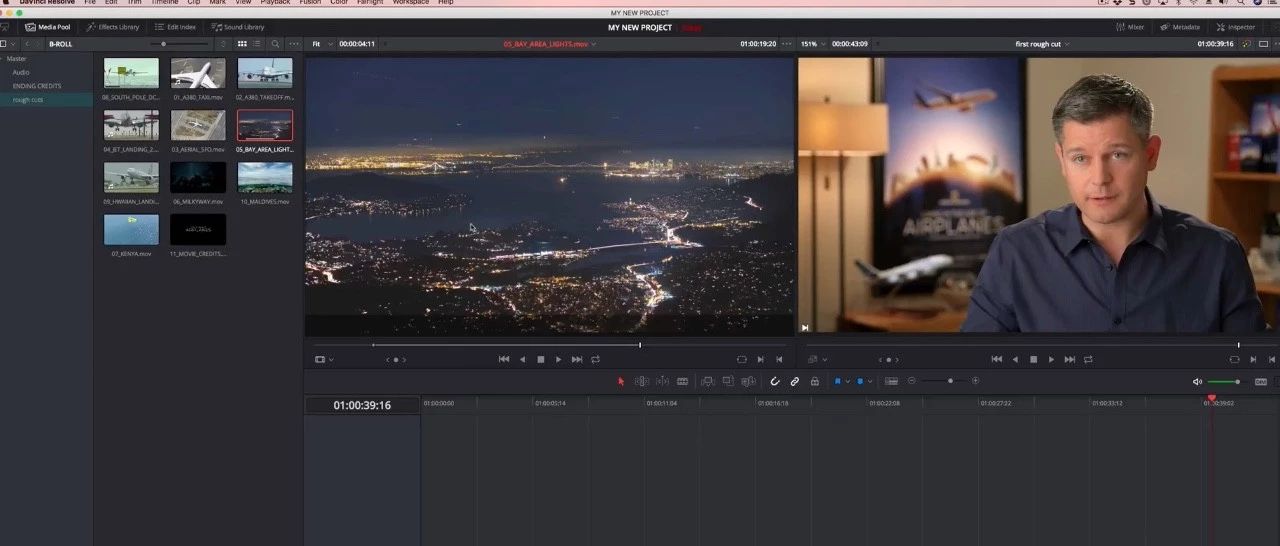The width and height of the screenshot is (1280, 546).
Task: Select the 05_BAY_AREA_LIGHTS clip thumbnail
Action: 265,125
